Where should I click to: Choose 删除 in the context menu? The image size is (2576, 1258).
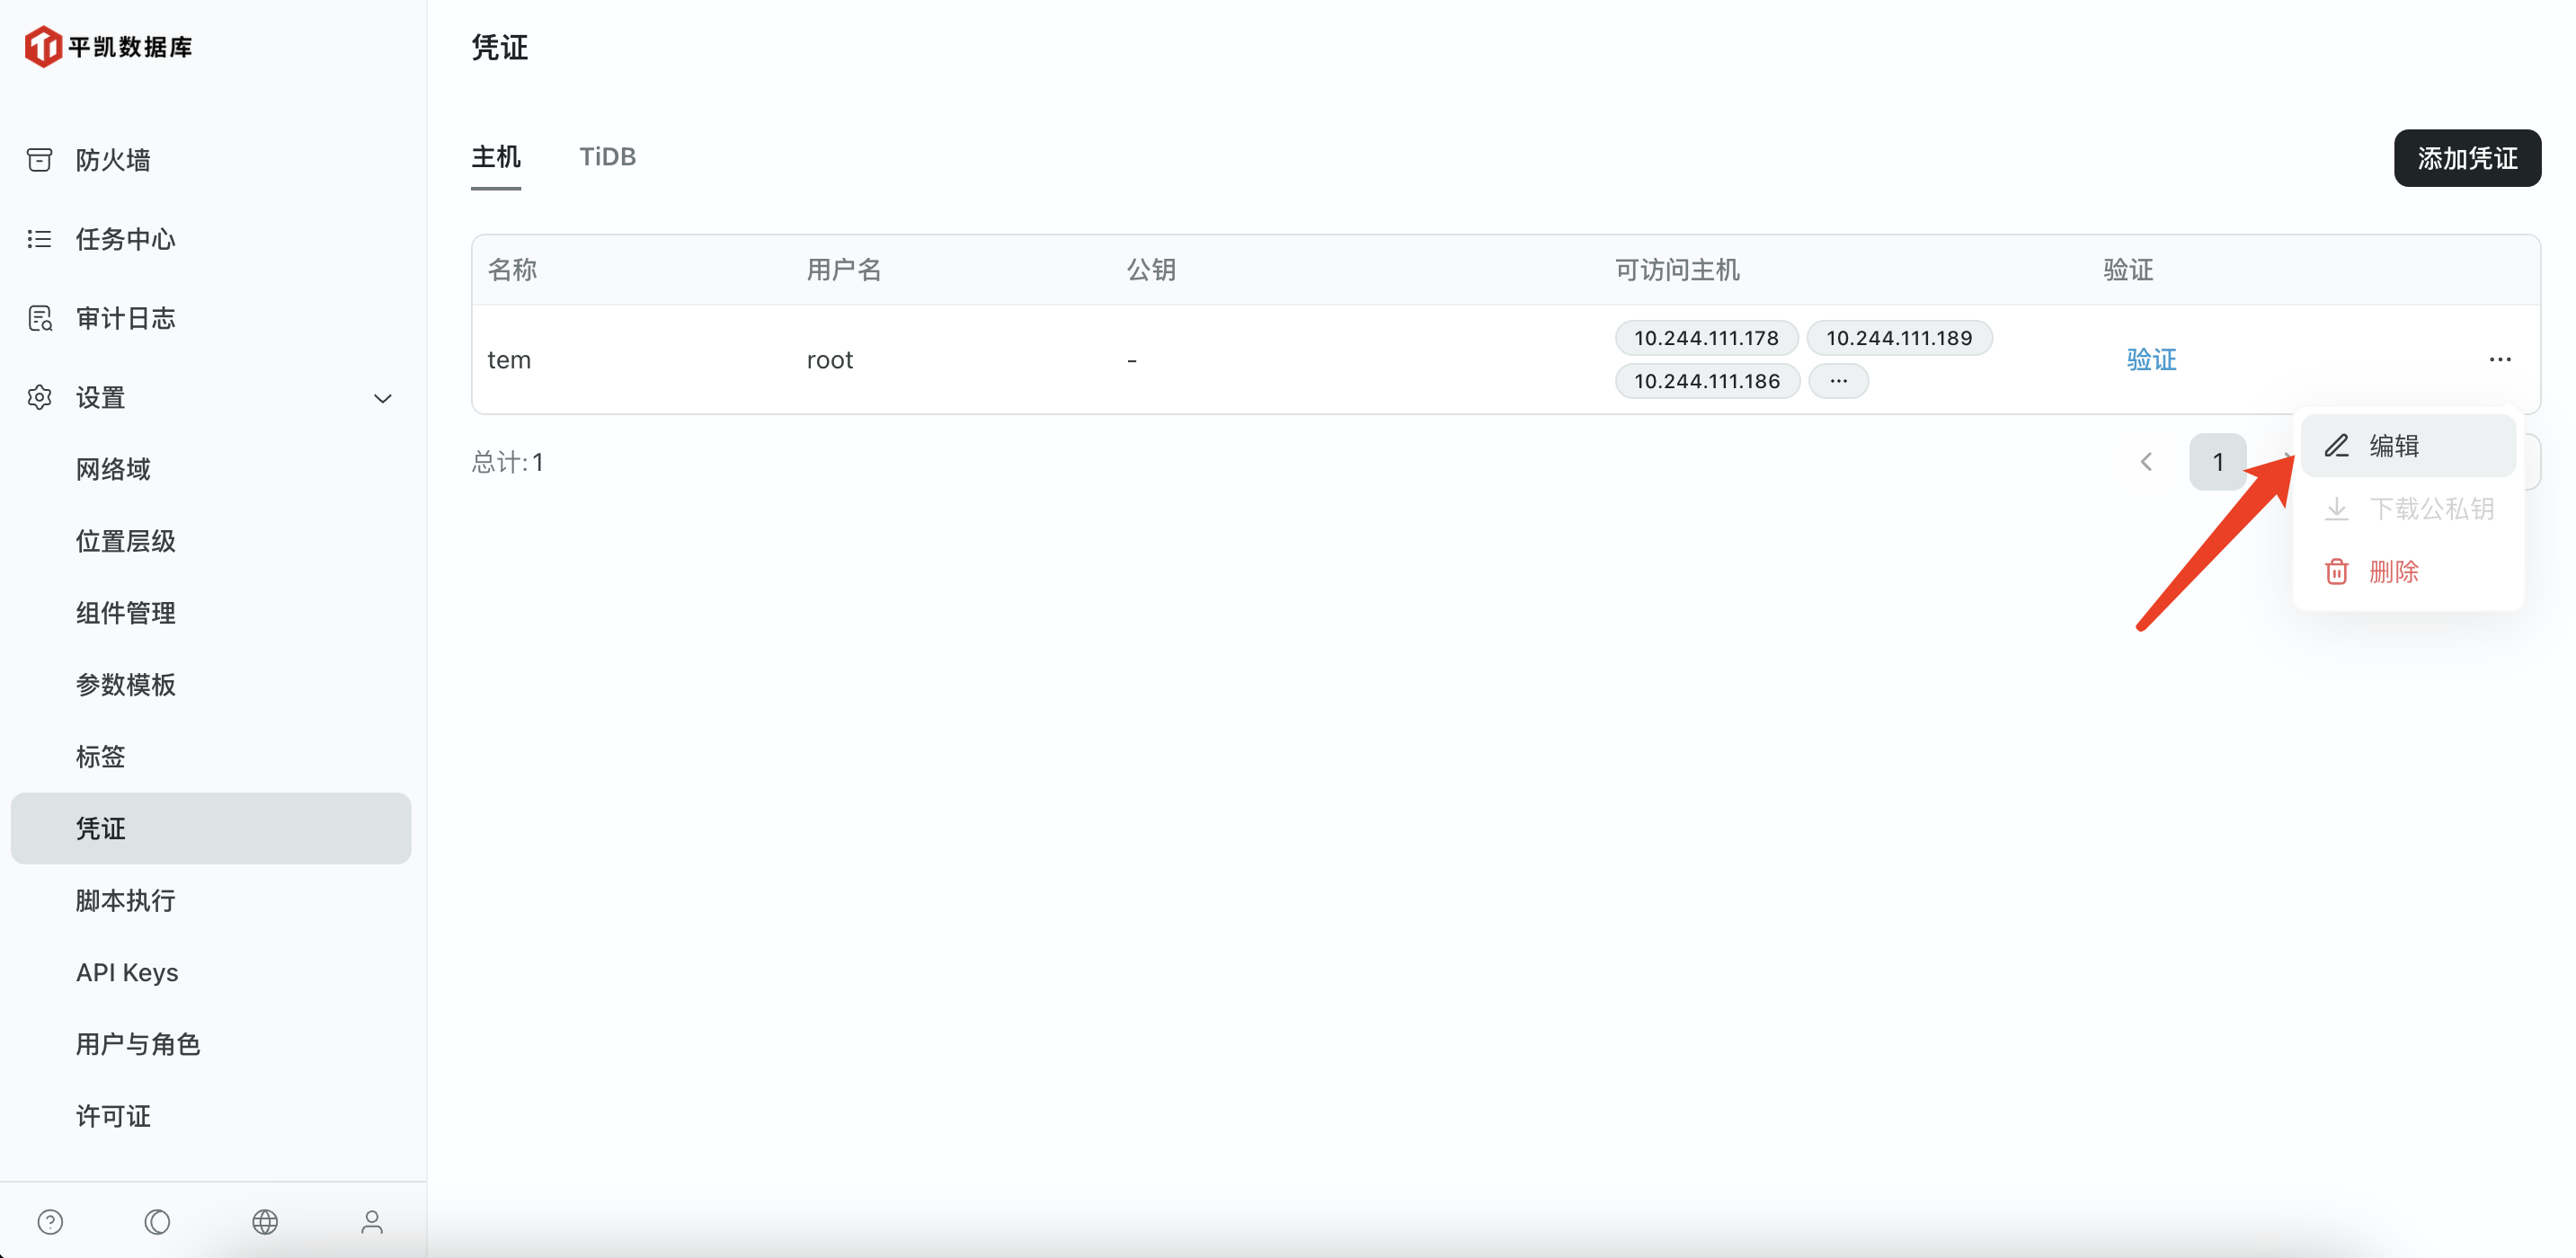point(2393,571)
